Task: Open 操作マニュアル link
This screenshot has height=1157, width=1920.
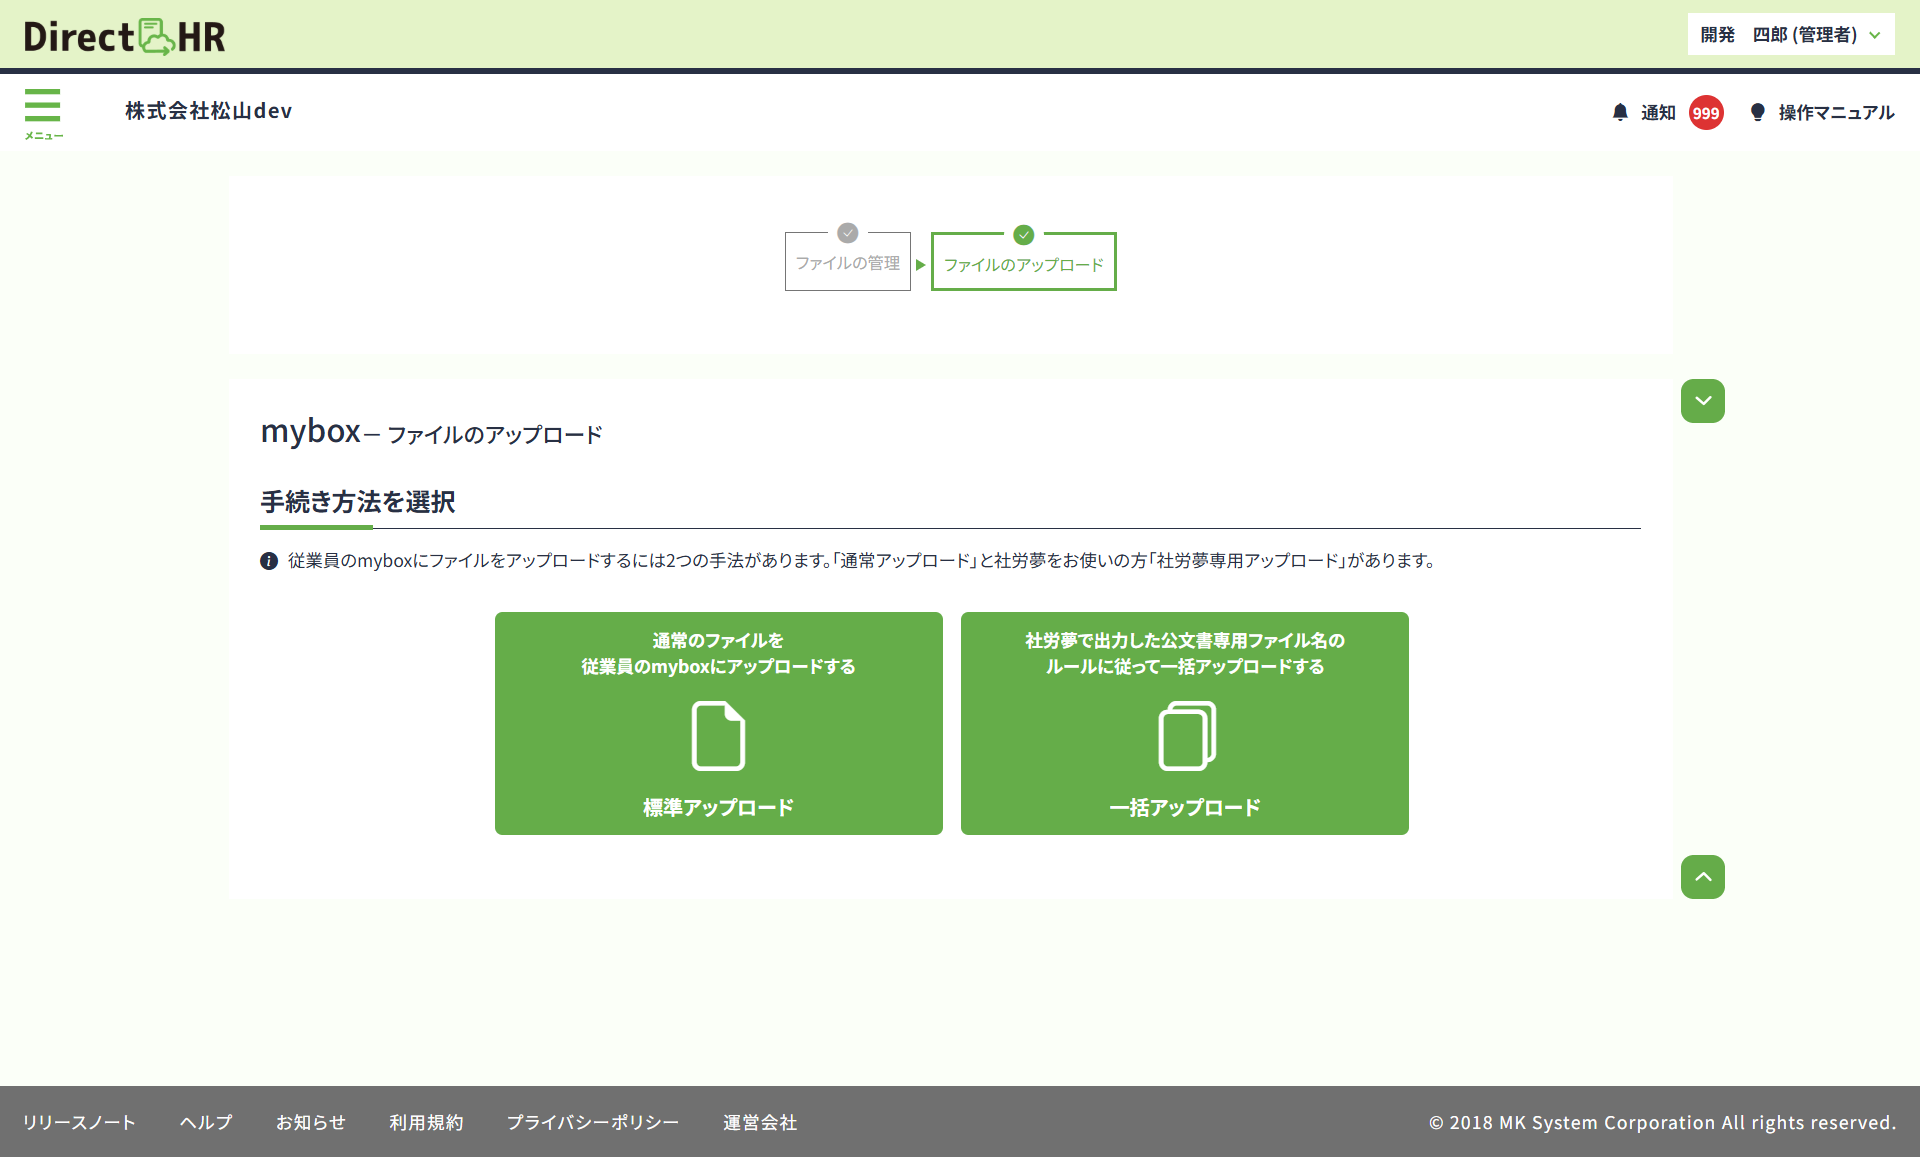Action: click(1836, 113)
